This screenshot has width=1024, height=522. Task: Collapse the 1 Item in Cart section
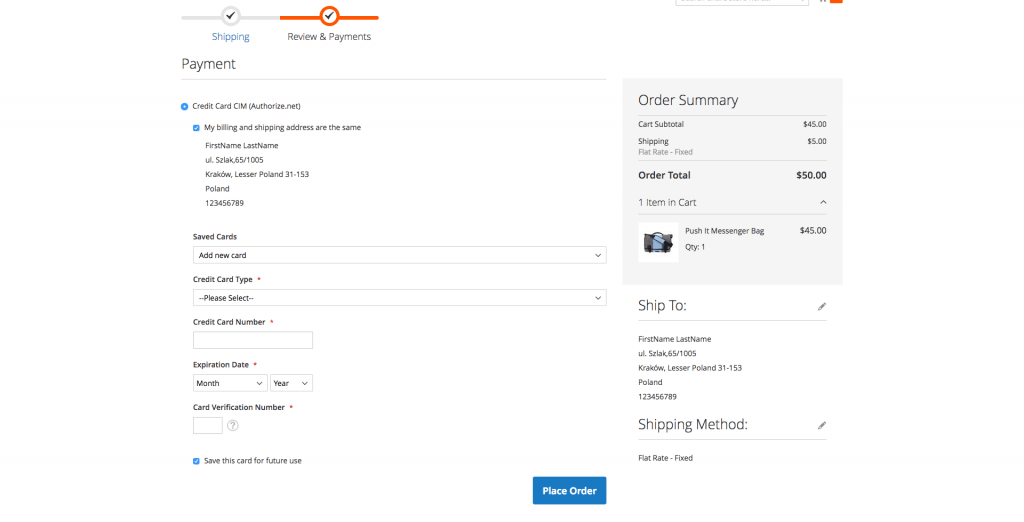(x=823, y=202)
